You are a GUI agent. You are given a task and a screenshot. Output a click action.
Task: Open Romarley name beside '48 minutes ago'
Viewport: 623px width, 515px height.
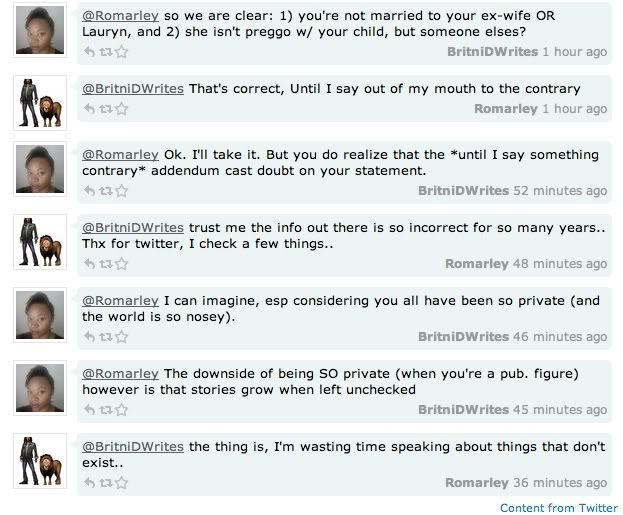point(477,264)
